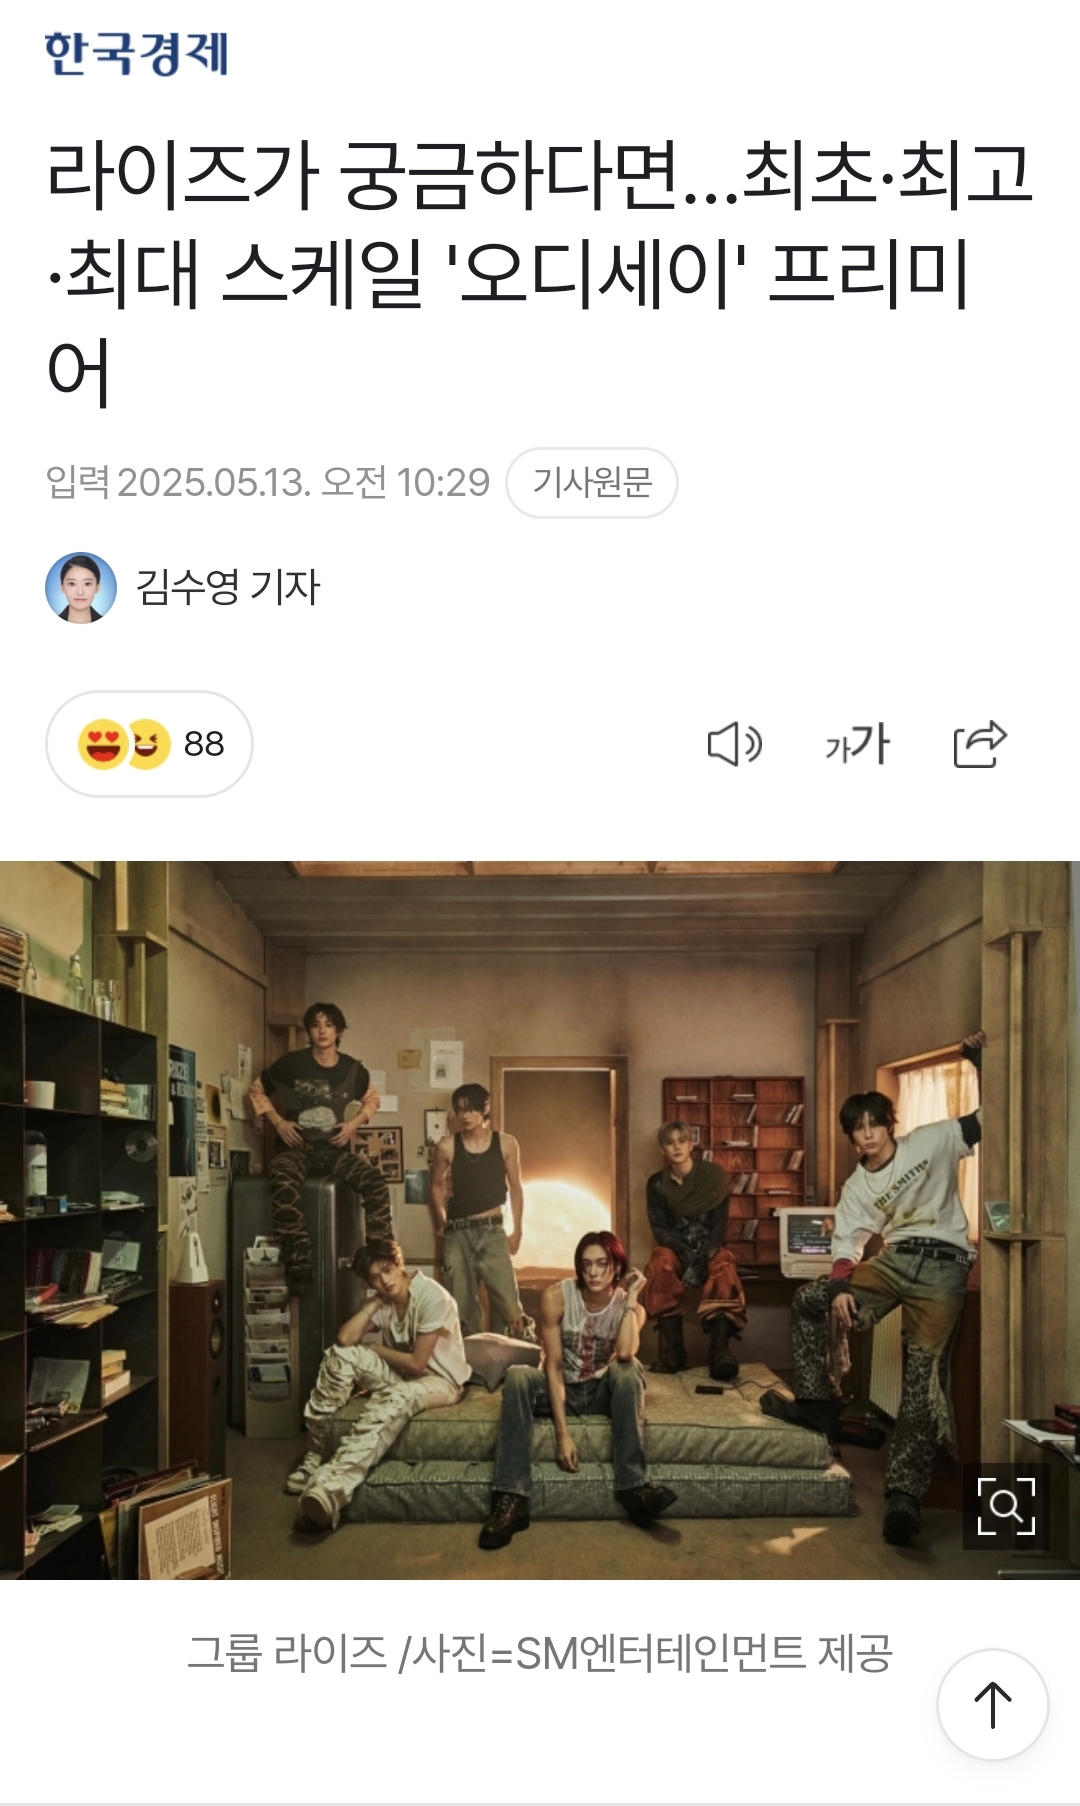Tap the reporter profile photo
The image size is (1080, 1806).
(x=81, y=587)
